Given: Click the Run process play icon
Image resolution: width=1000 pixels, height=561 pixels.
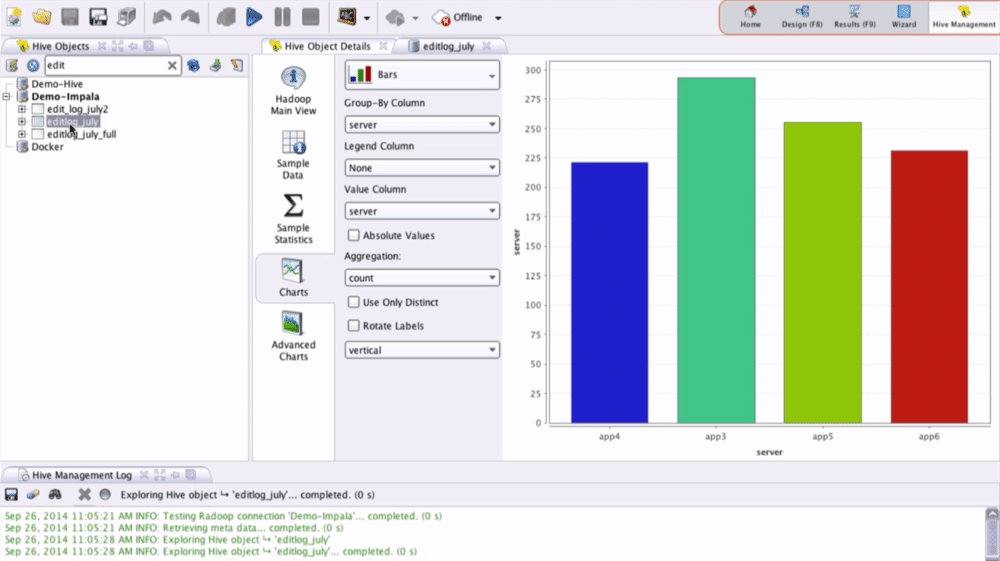Looking at the screenshot, I should click(x=254, y=17).
